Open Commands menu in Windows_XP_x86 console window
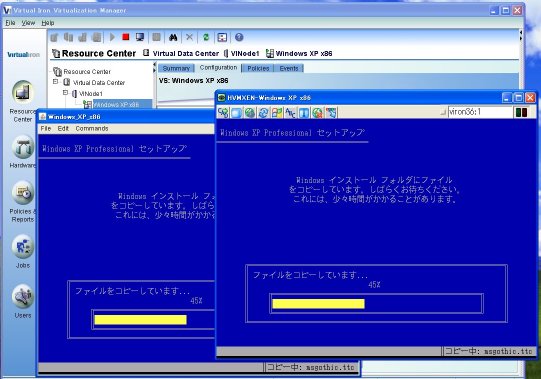 (92, 128)
